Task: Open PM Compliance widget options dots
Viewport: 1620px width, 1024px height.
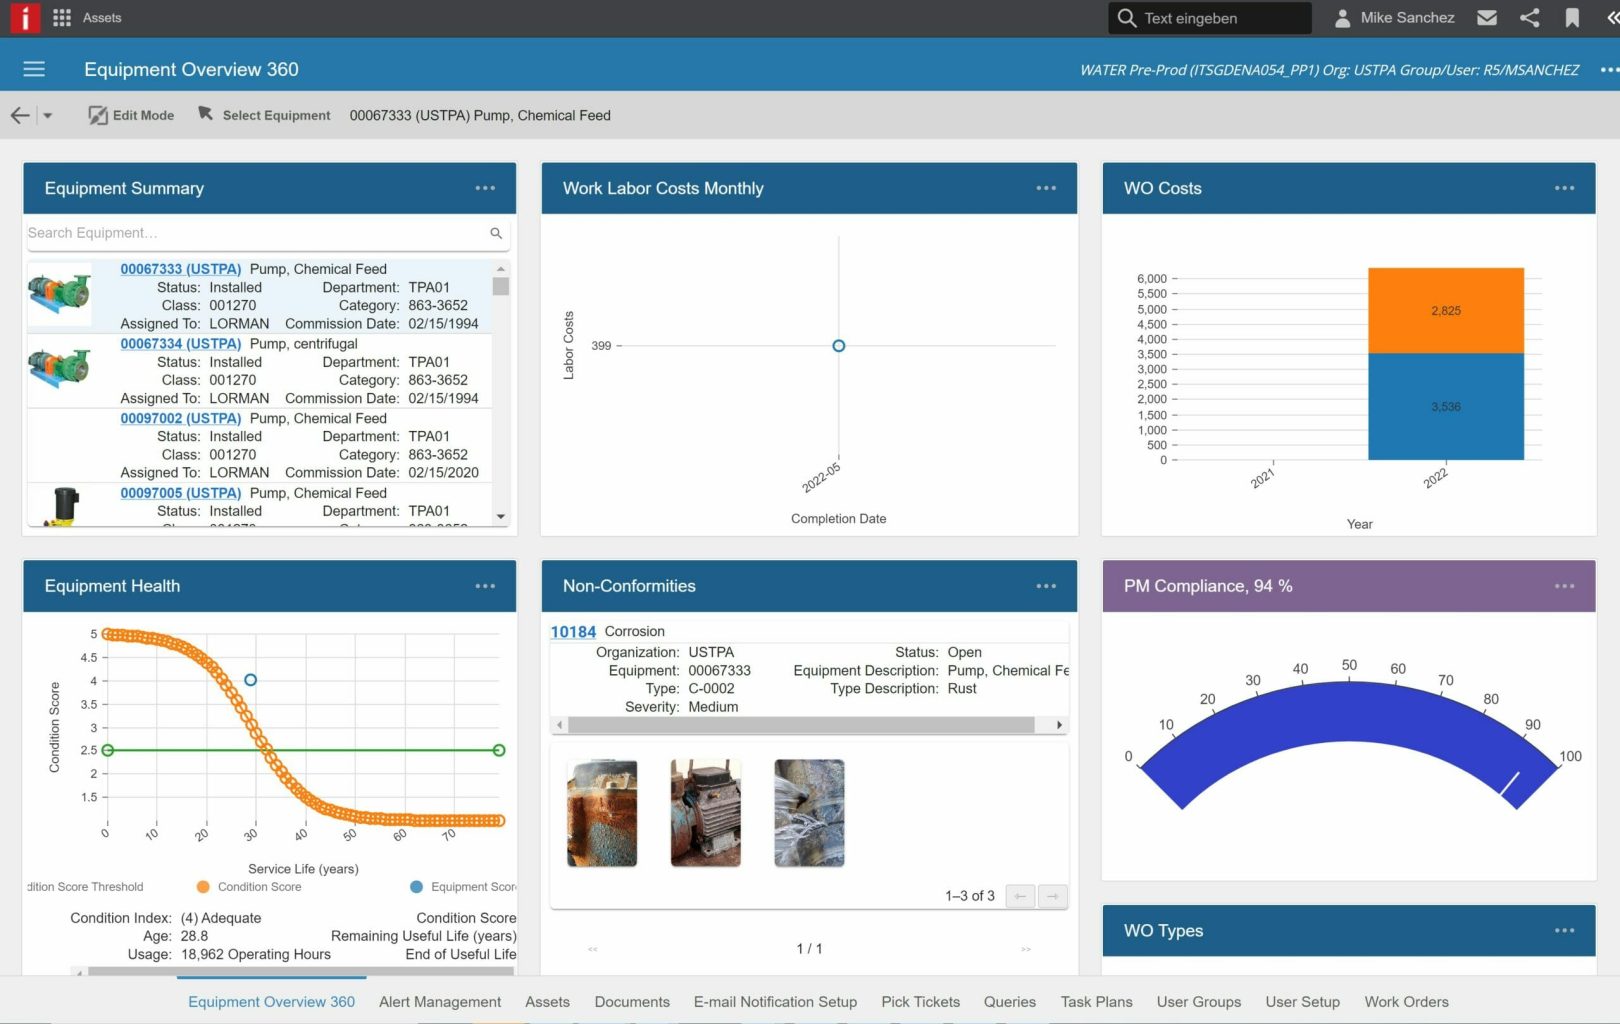Action: point(1565,586)
